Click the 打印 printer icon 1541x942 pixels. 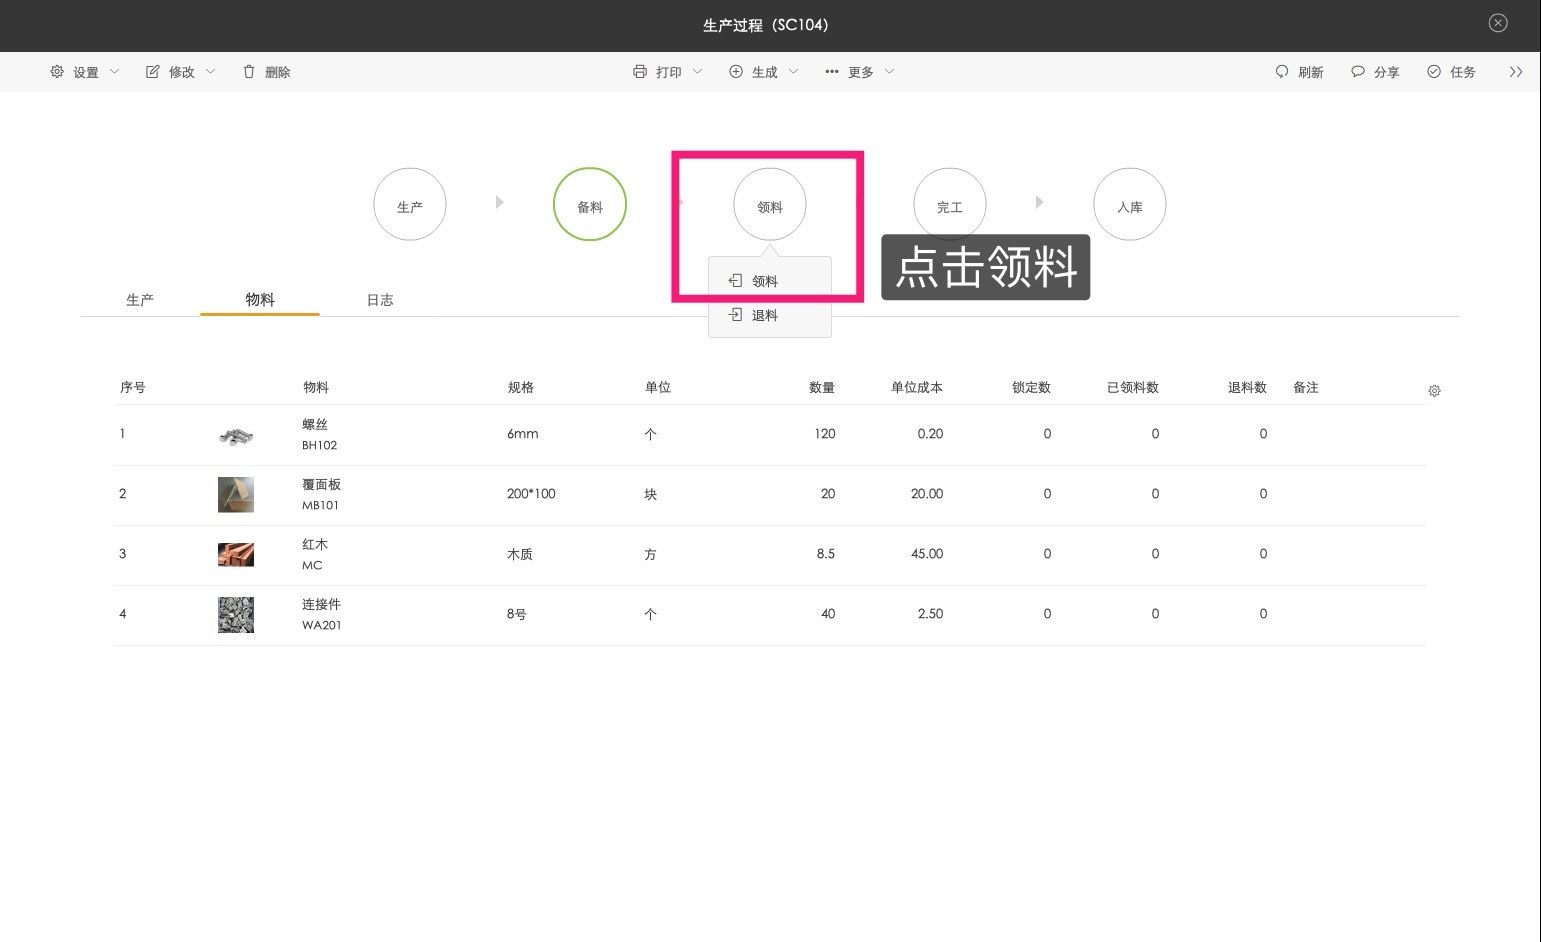tap(640, 72)
